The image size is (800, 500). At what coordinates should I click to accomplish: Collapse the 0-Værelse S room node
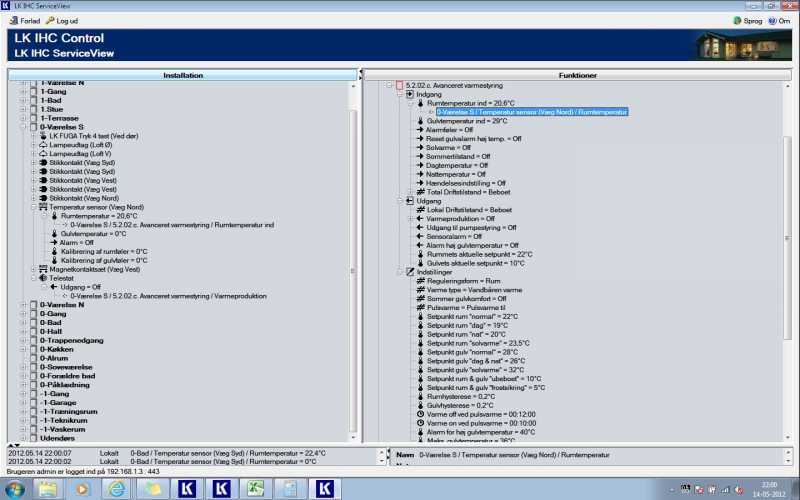click(23, 127)
